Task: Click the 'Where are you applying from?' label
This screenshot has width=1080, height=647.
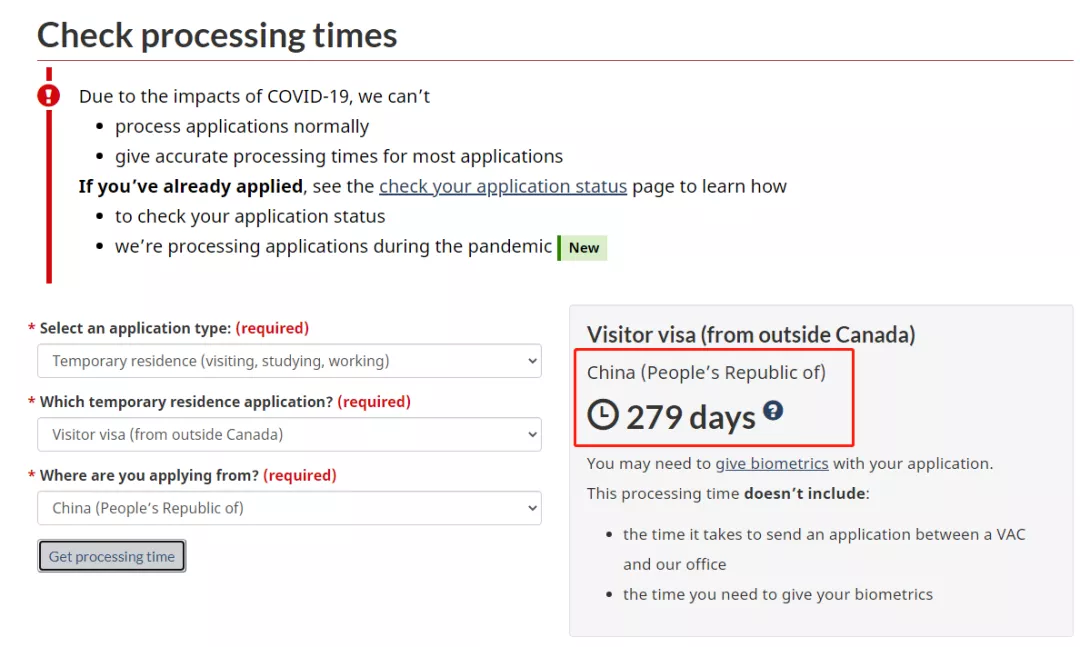Action: (149, 475)
